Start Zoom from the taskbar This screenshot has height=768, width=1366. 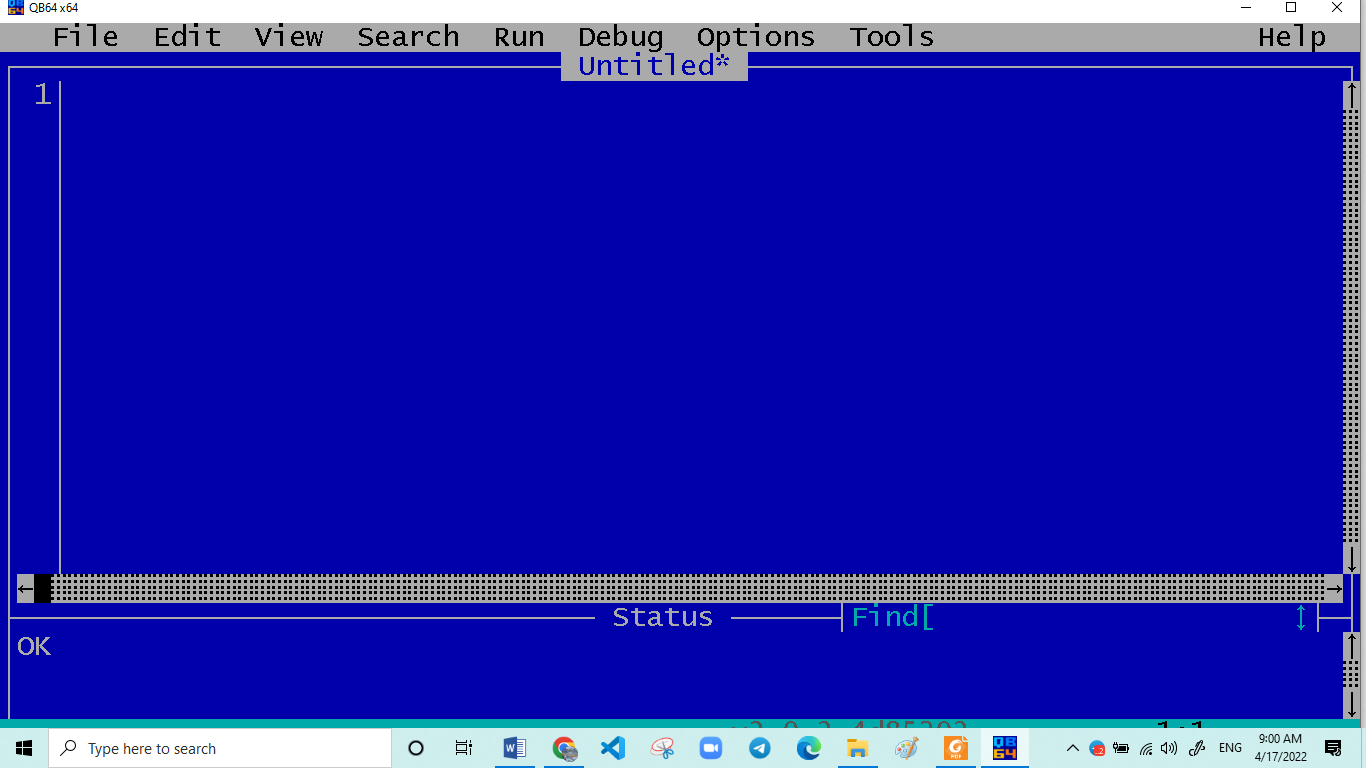tap(710, 747)
